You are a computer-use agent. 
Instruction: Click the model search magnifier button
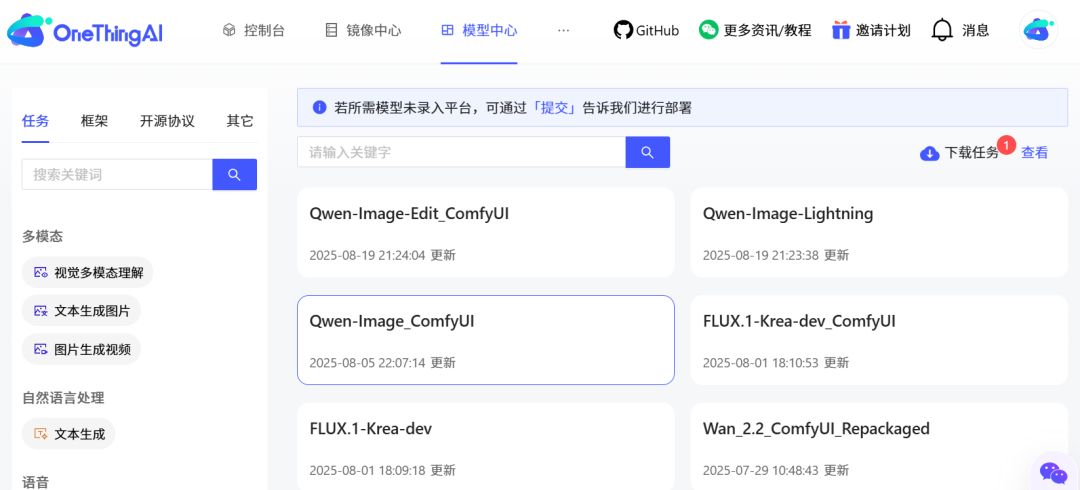[x=647, y=152]
